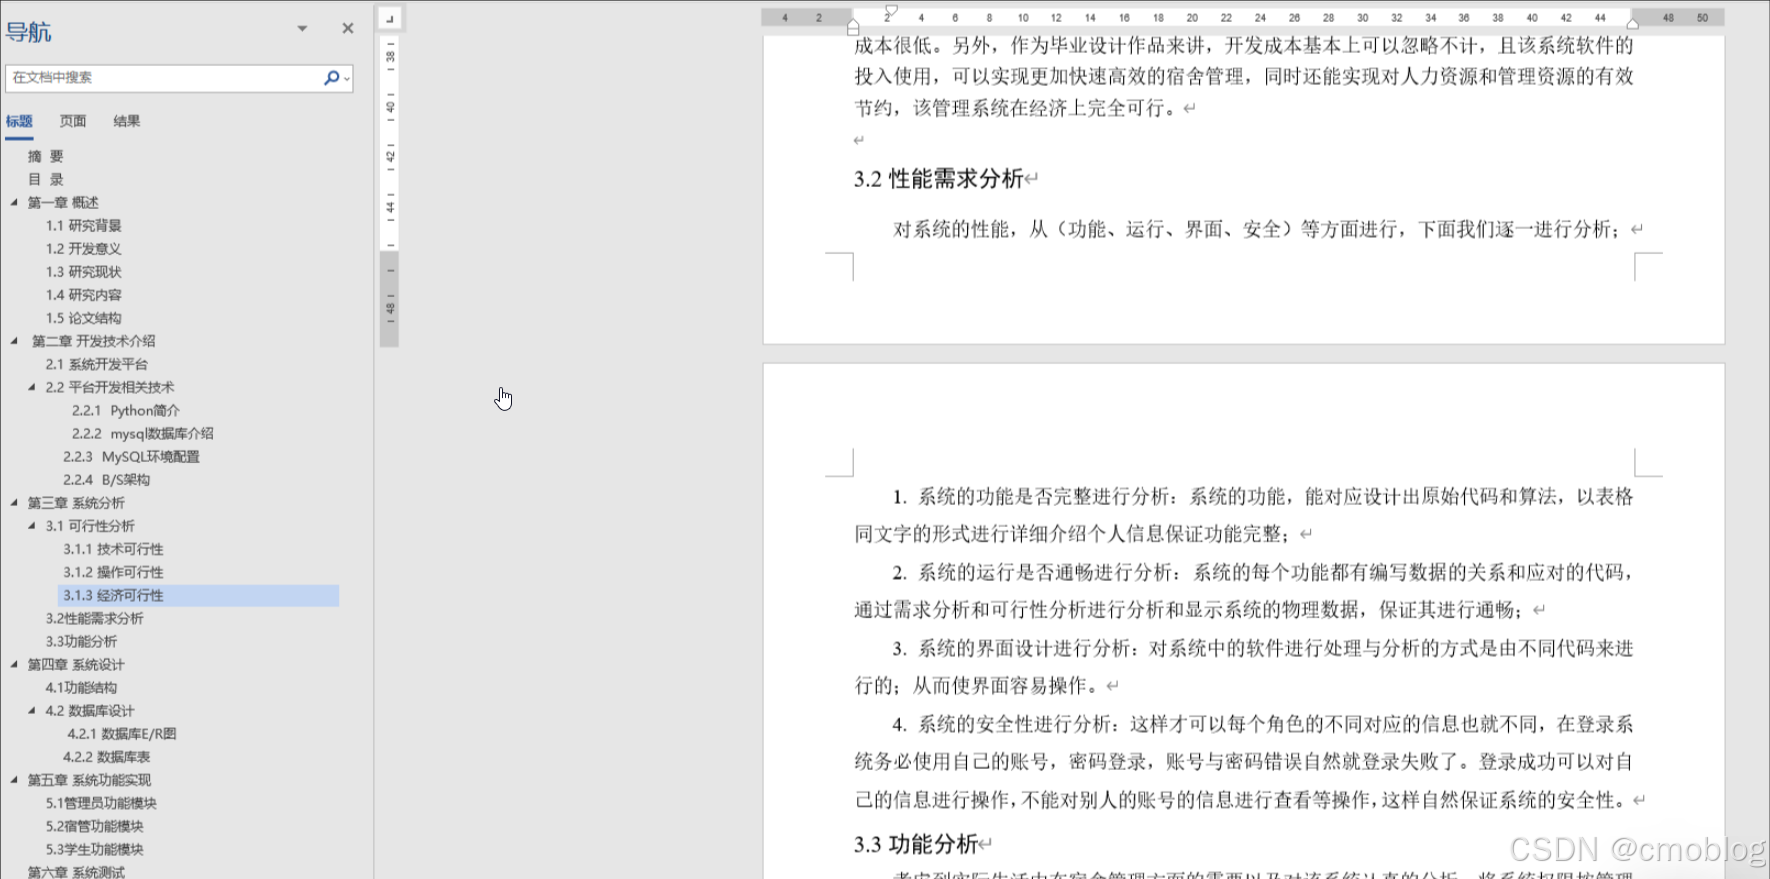1770x879 pixels.
Task: Close the navigation pane
Action: 348,28
